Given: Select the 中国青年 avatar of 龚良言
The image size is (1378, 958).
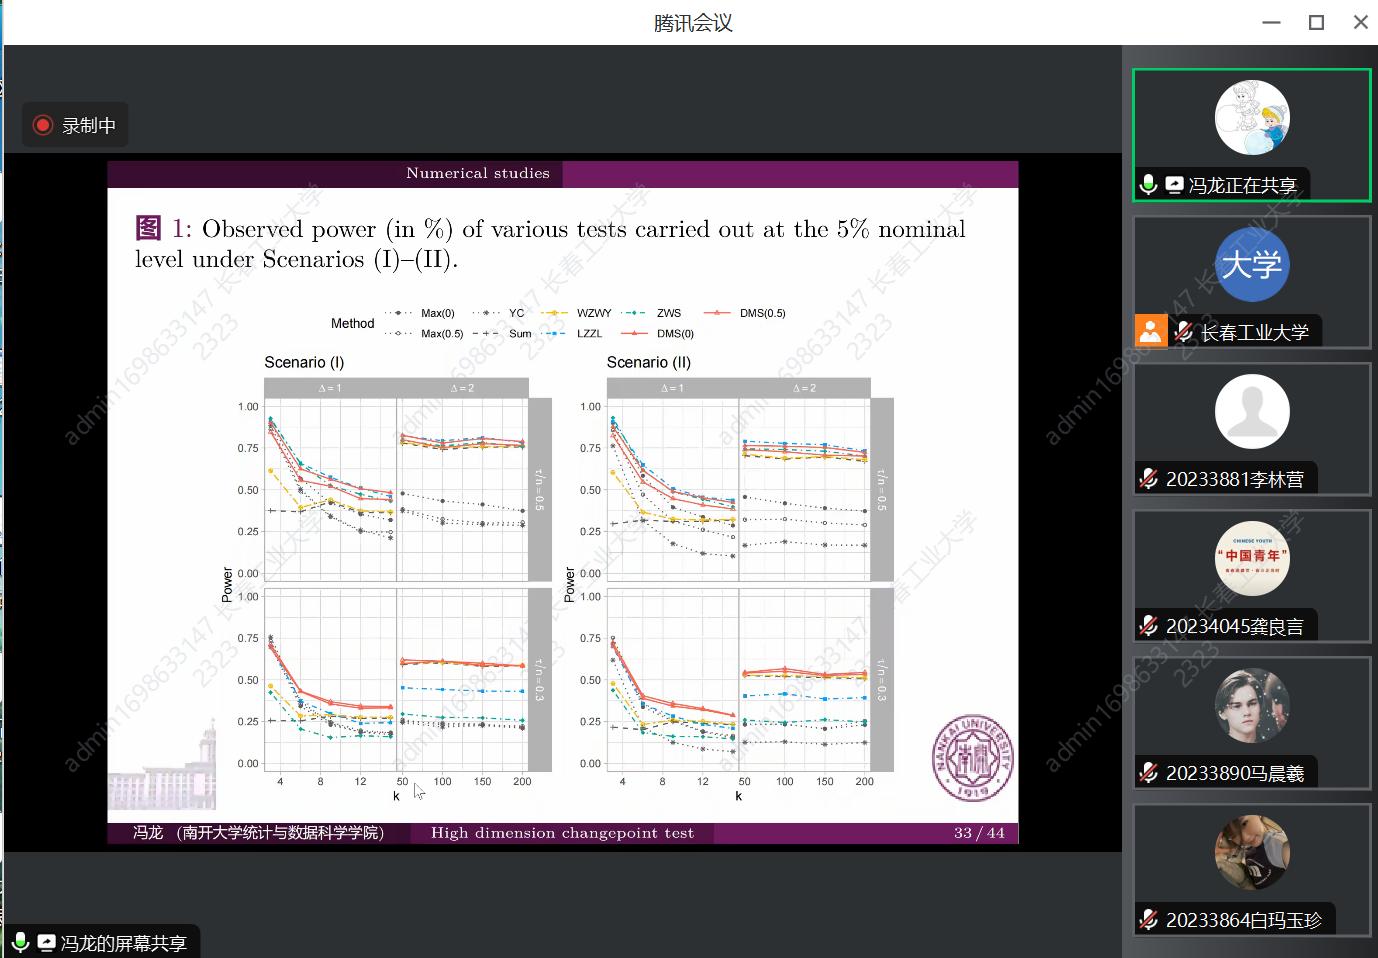Looking at the screenshot, I should click(x=1251, y=558).
